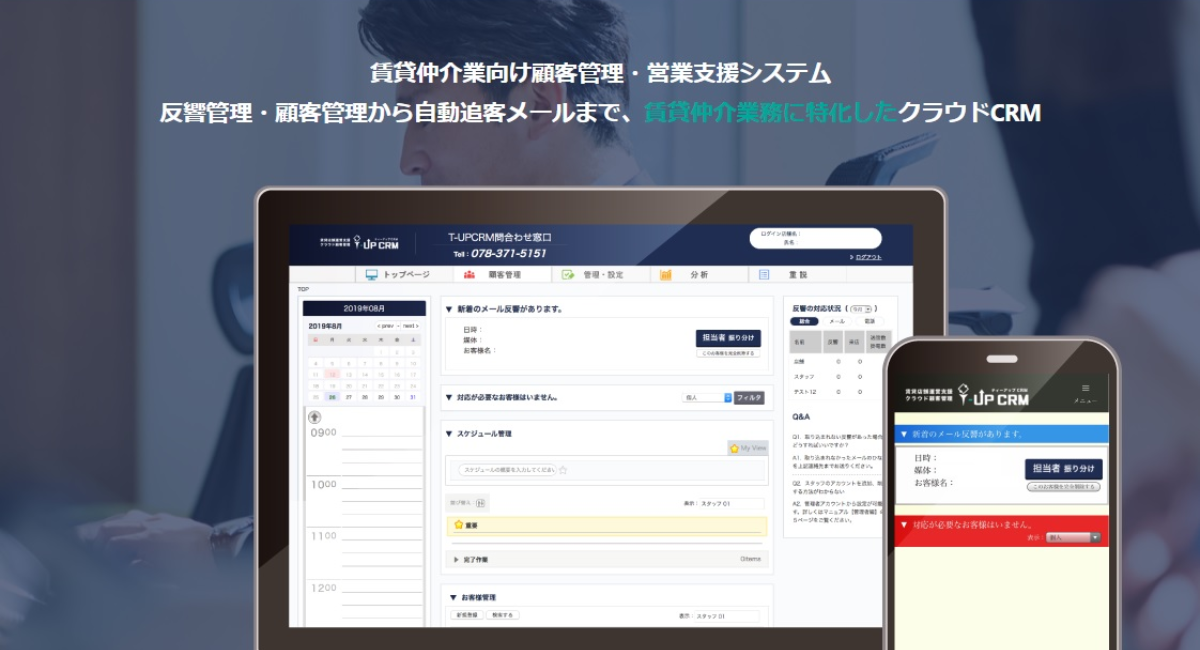
Task: Select the メール pill in response status
Action: [x=837, y=321]
